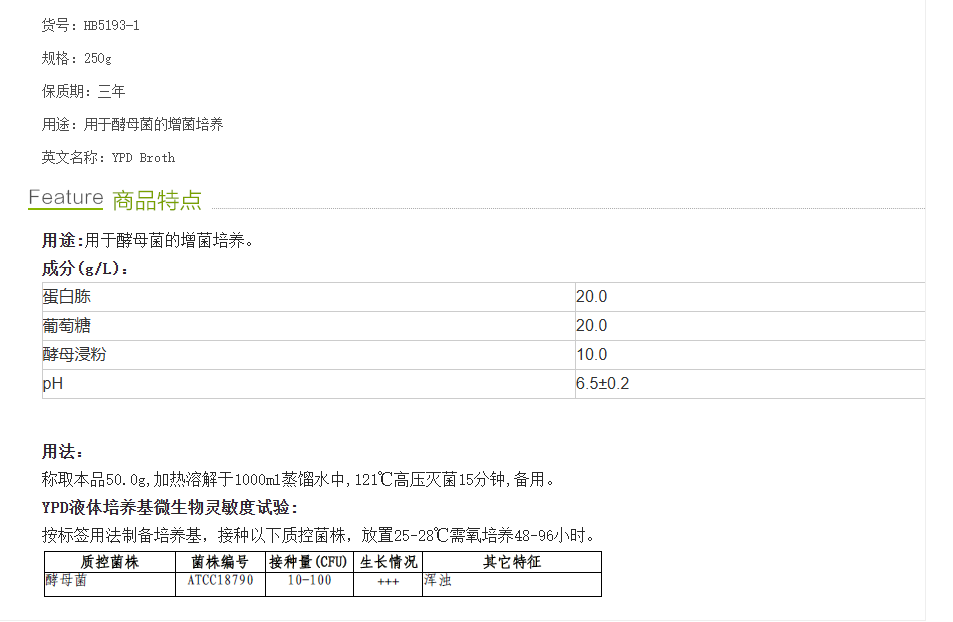Viewport: 953px width, 622px height.
Task: Click the English name YPD Broth
Action: [143, 158]
